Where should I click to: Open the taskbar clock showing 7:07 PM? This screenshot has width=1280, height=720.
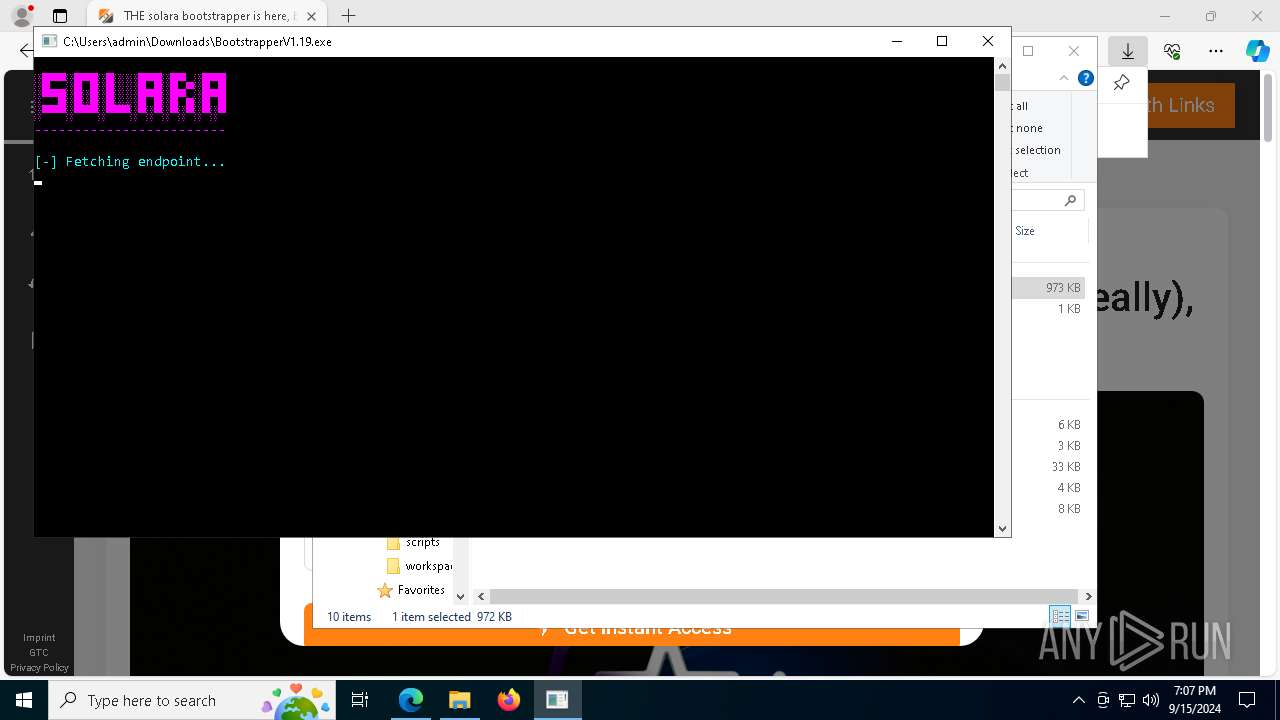tap(1194, 700)
